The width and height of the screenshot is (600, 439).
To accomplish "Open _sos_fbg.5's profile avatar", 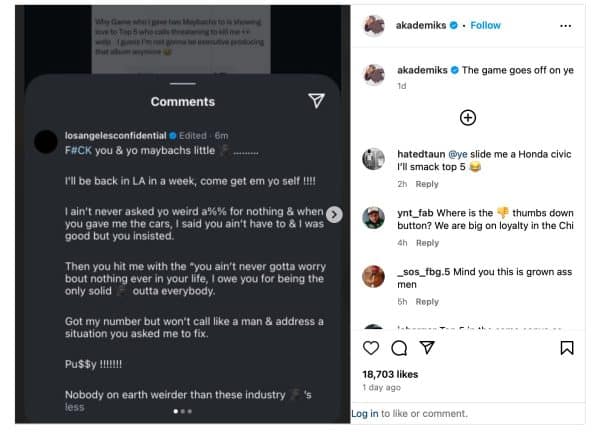I will tap(373, 276).
